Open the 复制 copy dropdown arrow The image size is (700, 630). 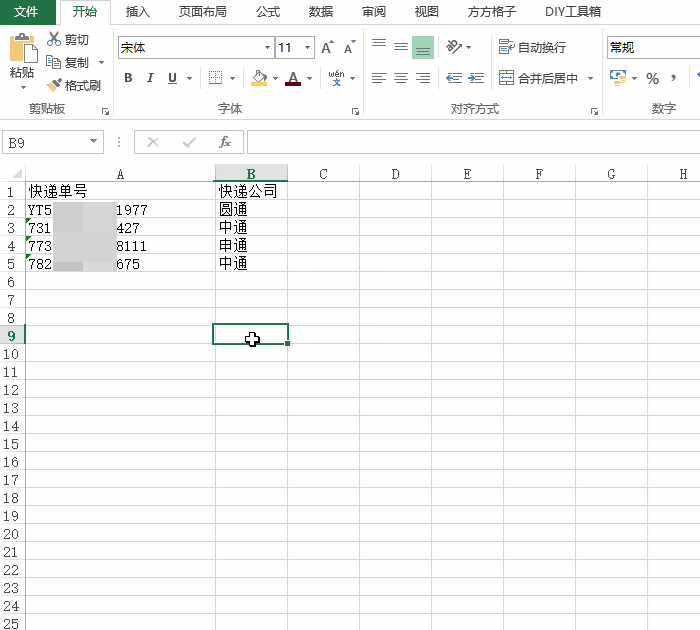pos(101,63)
